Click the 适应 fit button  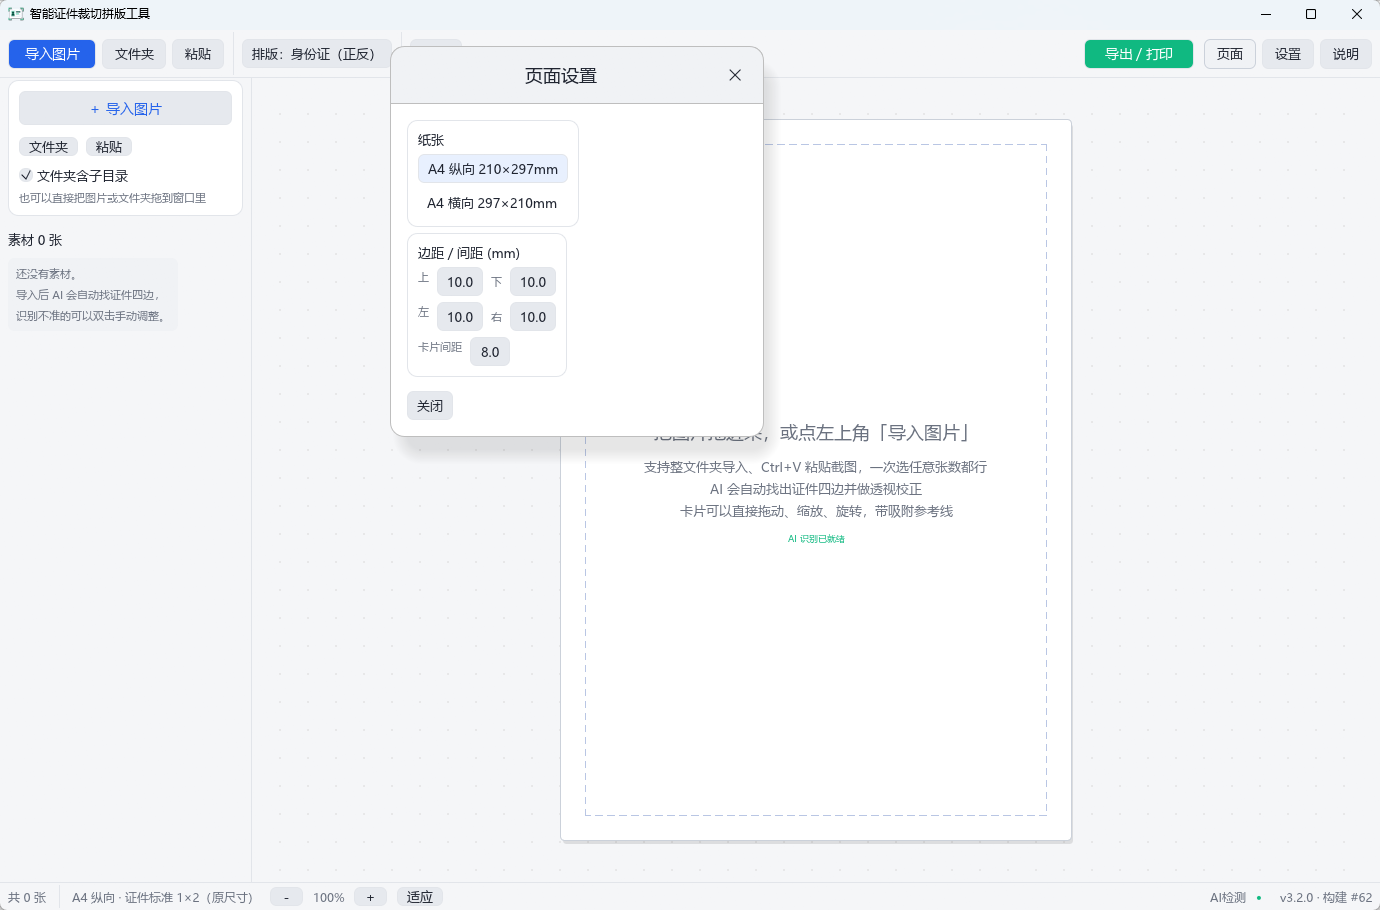420,897
